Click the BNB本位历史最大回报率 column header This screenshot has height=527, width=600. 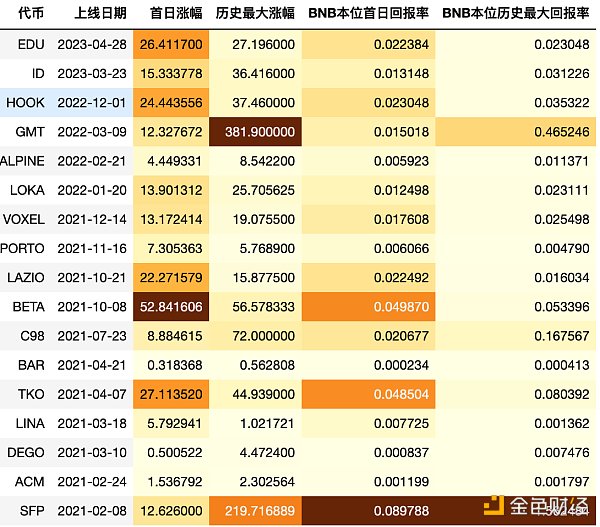[x=517, y=14]
